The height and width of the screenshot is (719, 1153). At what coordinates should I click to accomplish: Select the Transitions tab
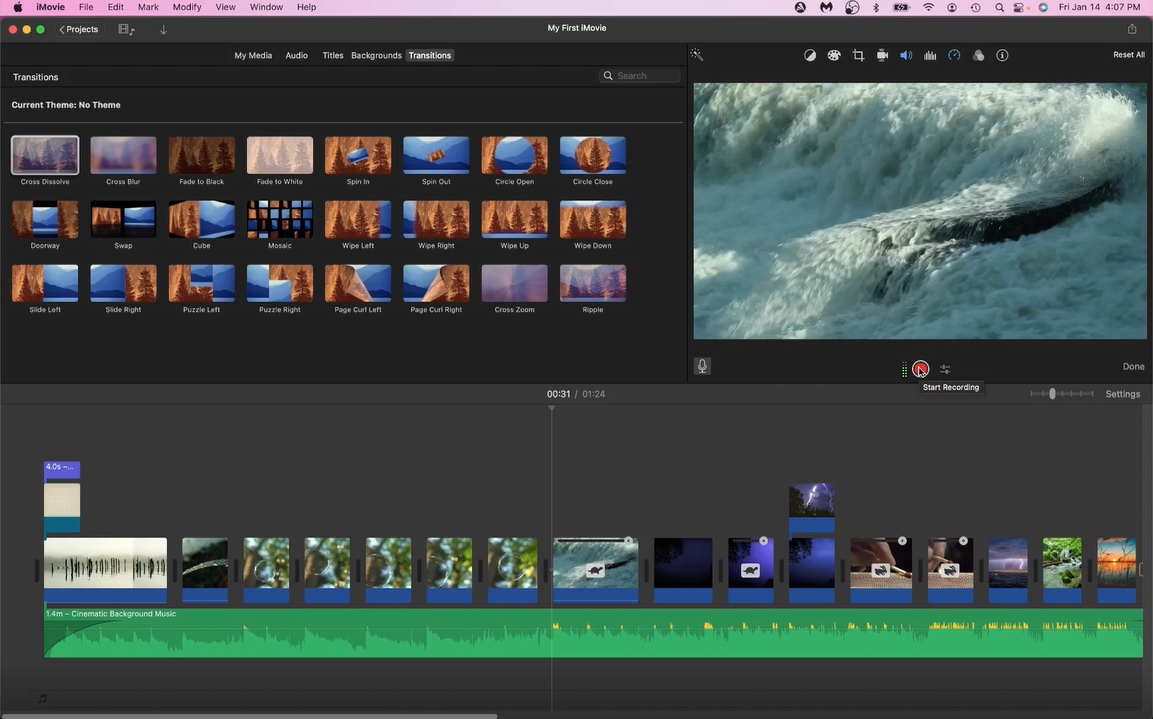(x=430, y=55)
